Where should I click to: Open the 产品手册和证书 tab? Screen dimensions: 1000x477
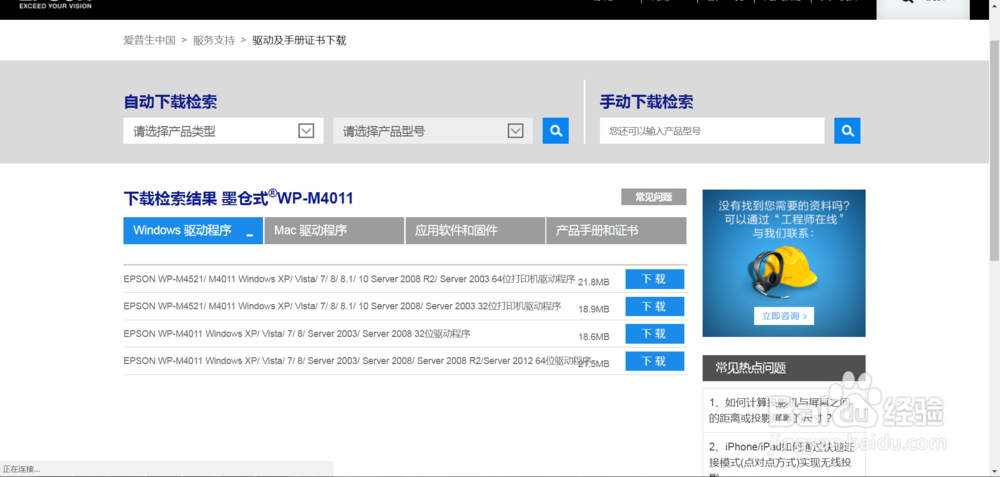click(616, 230)
